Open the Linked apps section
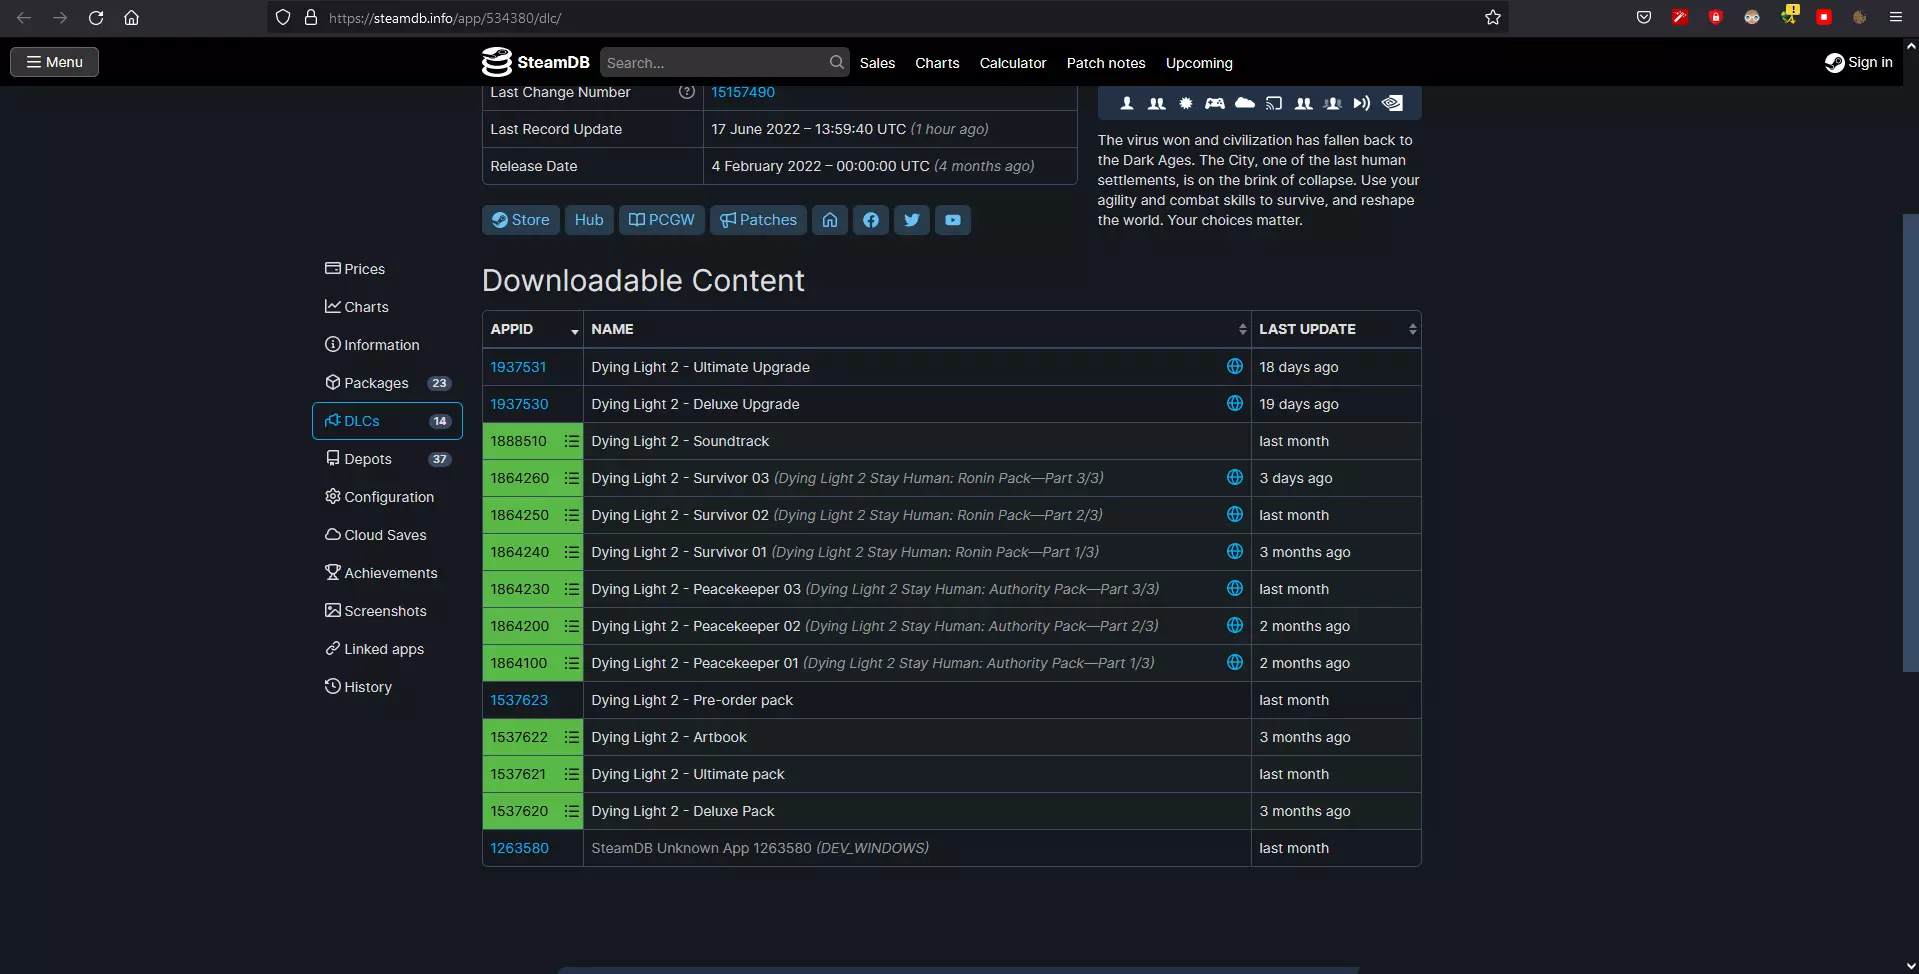The height and width of the screenshot is (974, 1919). [374, 649]
